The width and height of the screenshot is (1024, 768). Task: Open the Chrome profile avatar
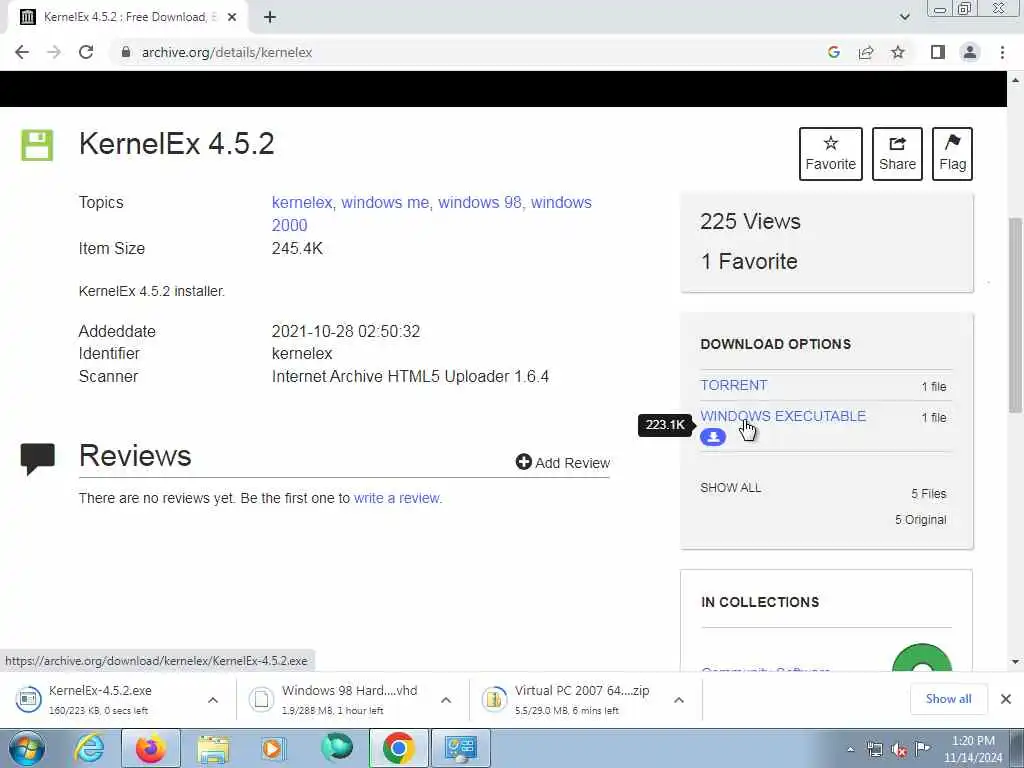970,52
